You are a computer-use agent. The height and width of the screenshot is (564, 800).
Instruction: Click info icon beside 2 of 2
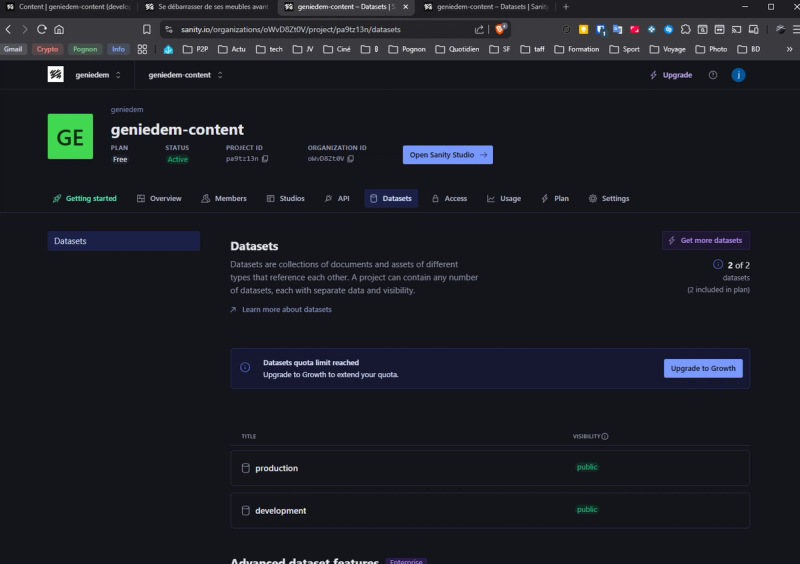pyautogui.click(x=718, y=264)
